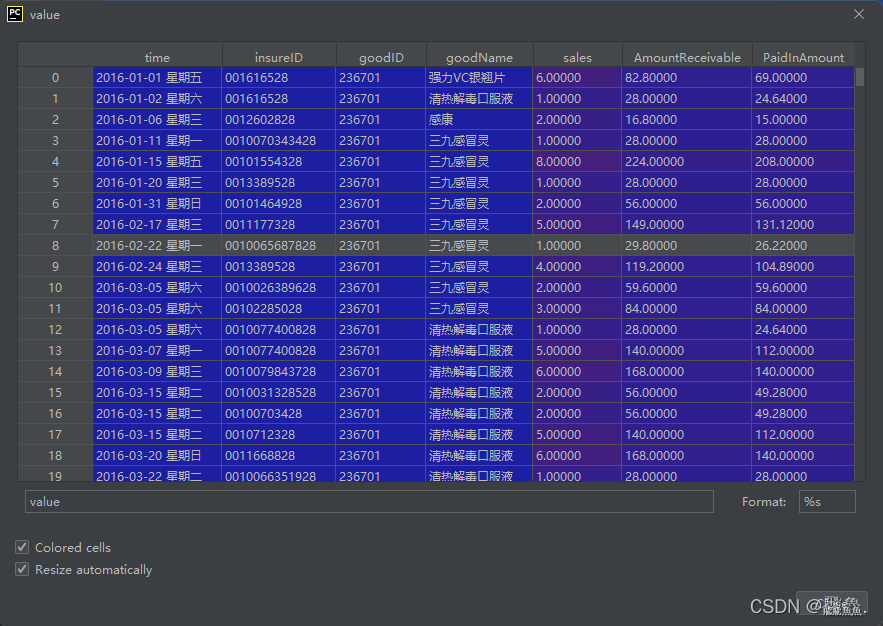Select the time column header
Screen dimensions: 883x626
pyautogui.click(x=157, y=57)
